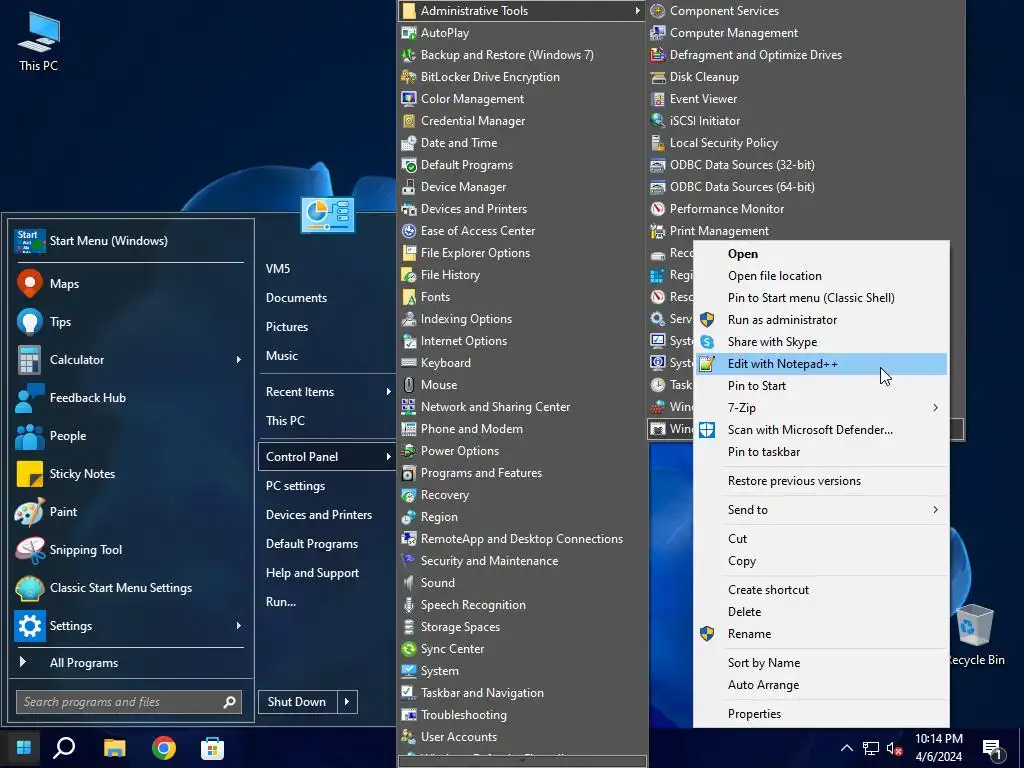Choose Create shortcut
Screen dimensions: 1024x768
click(x=822, y=590)
